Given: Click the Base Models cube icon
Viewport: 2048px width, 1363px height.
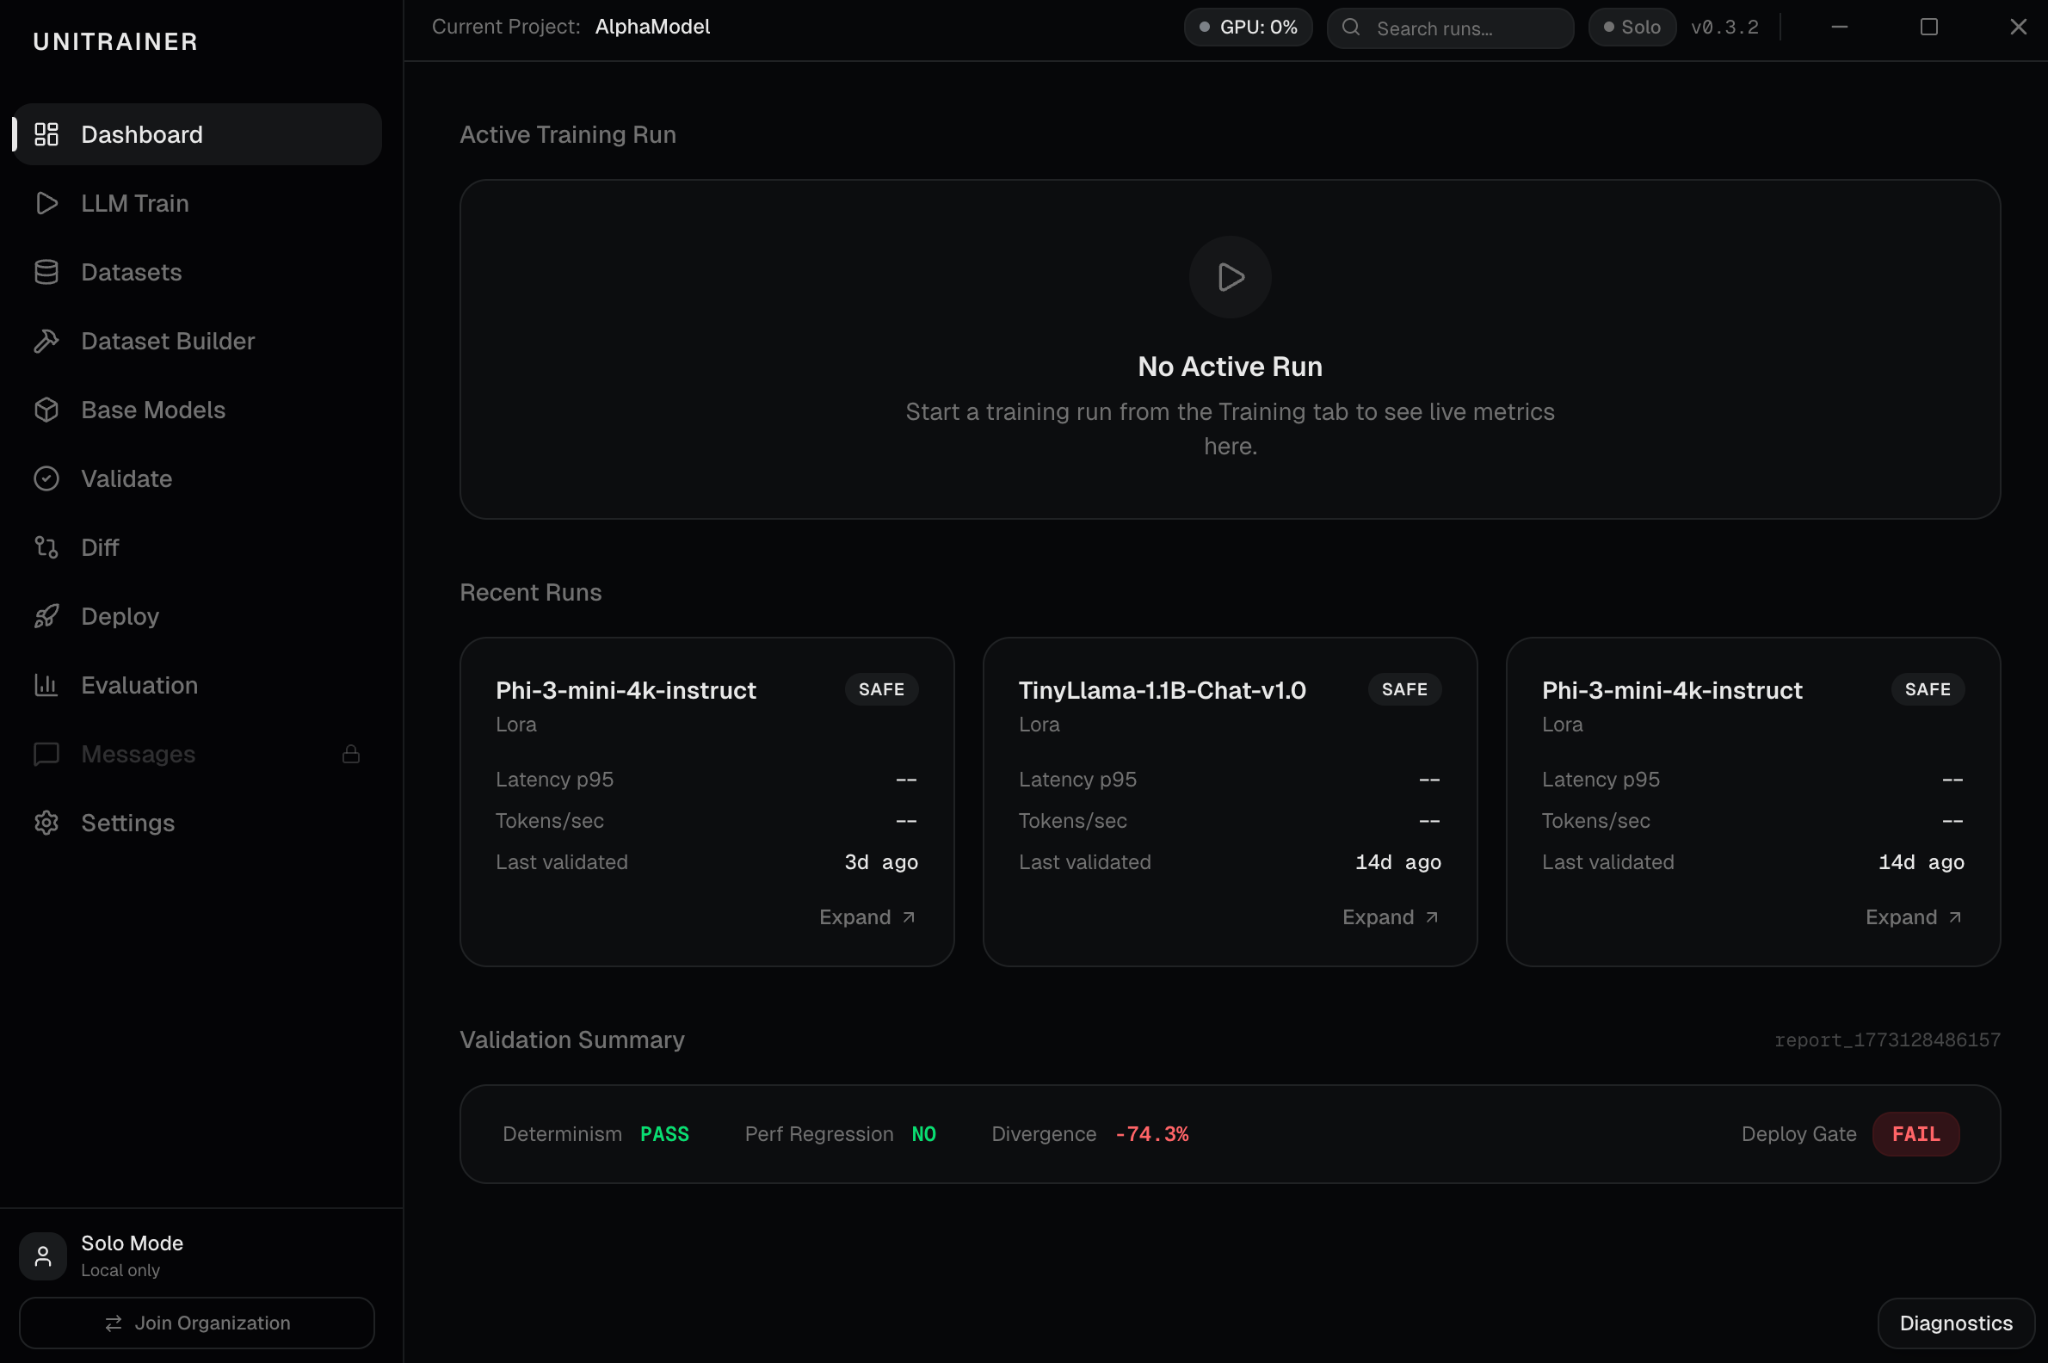Looking at the screenshot, I should (x=46, y=410).
